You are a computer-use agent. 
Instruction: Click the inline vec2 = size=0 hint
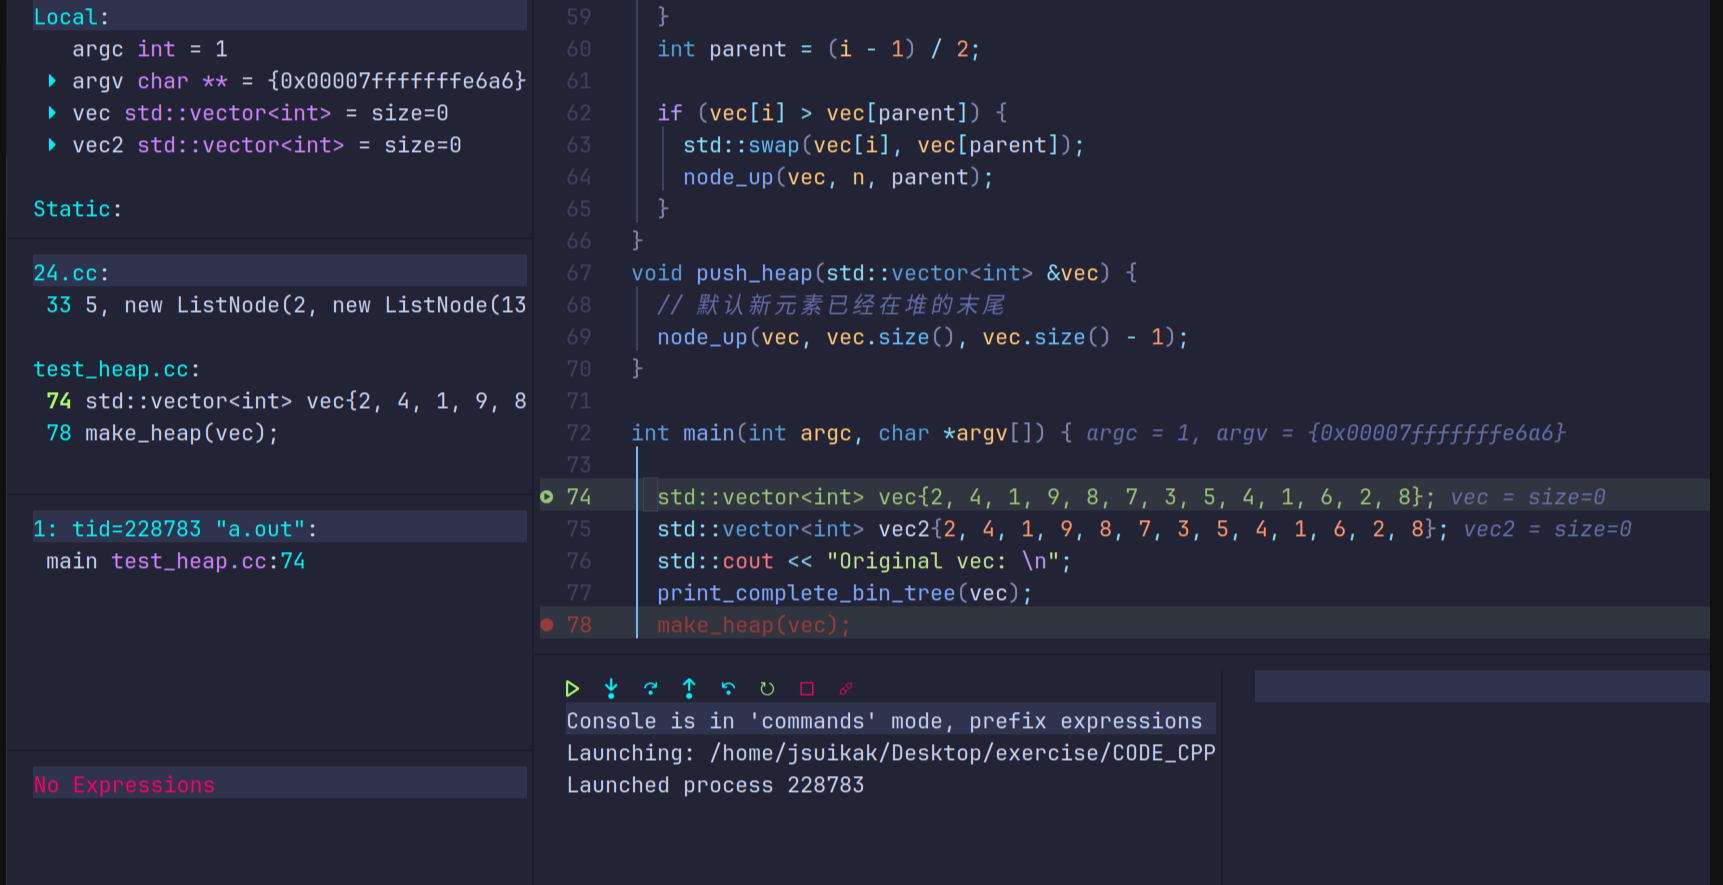[1548, 529]
